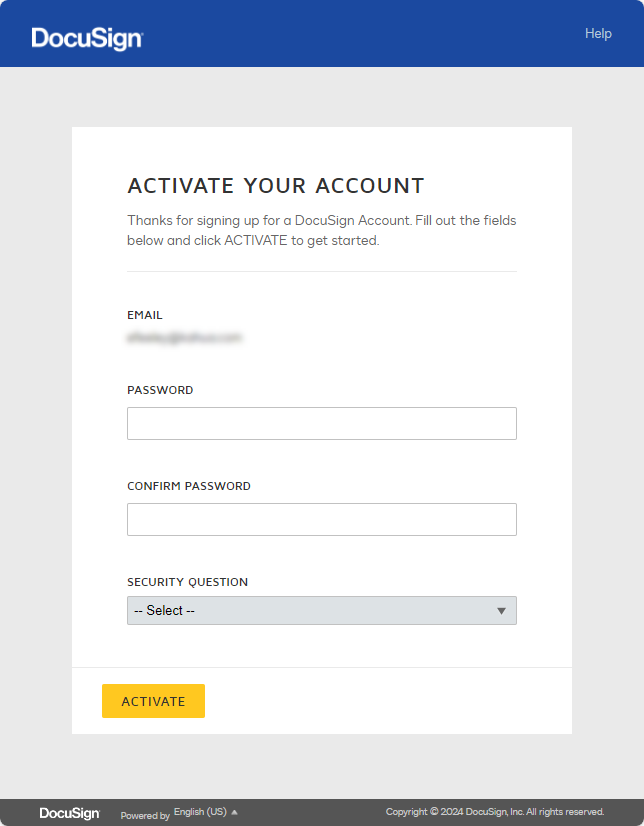Click the CONFIRM PASSWORD label
Screen dimensions: 644x826
click(x=189, y=486)
